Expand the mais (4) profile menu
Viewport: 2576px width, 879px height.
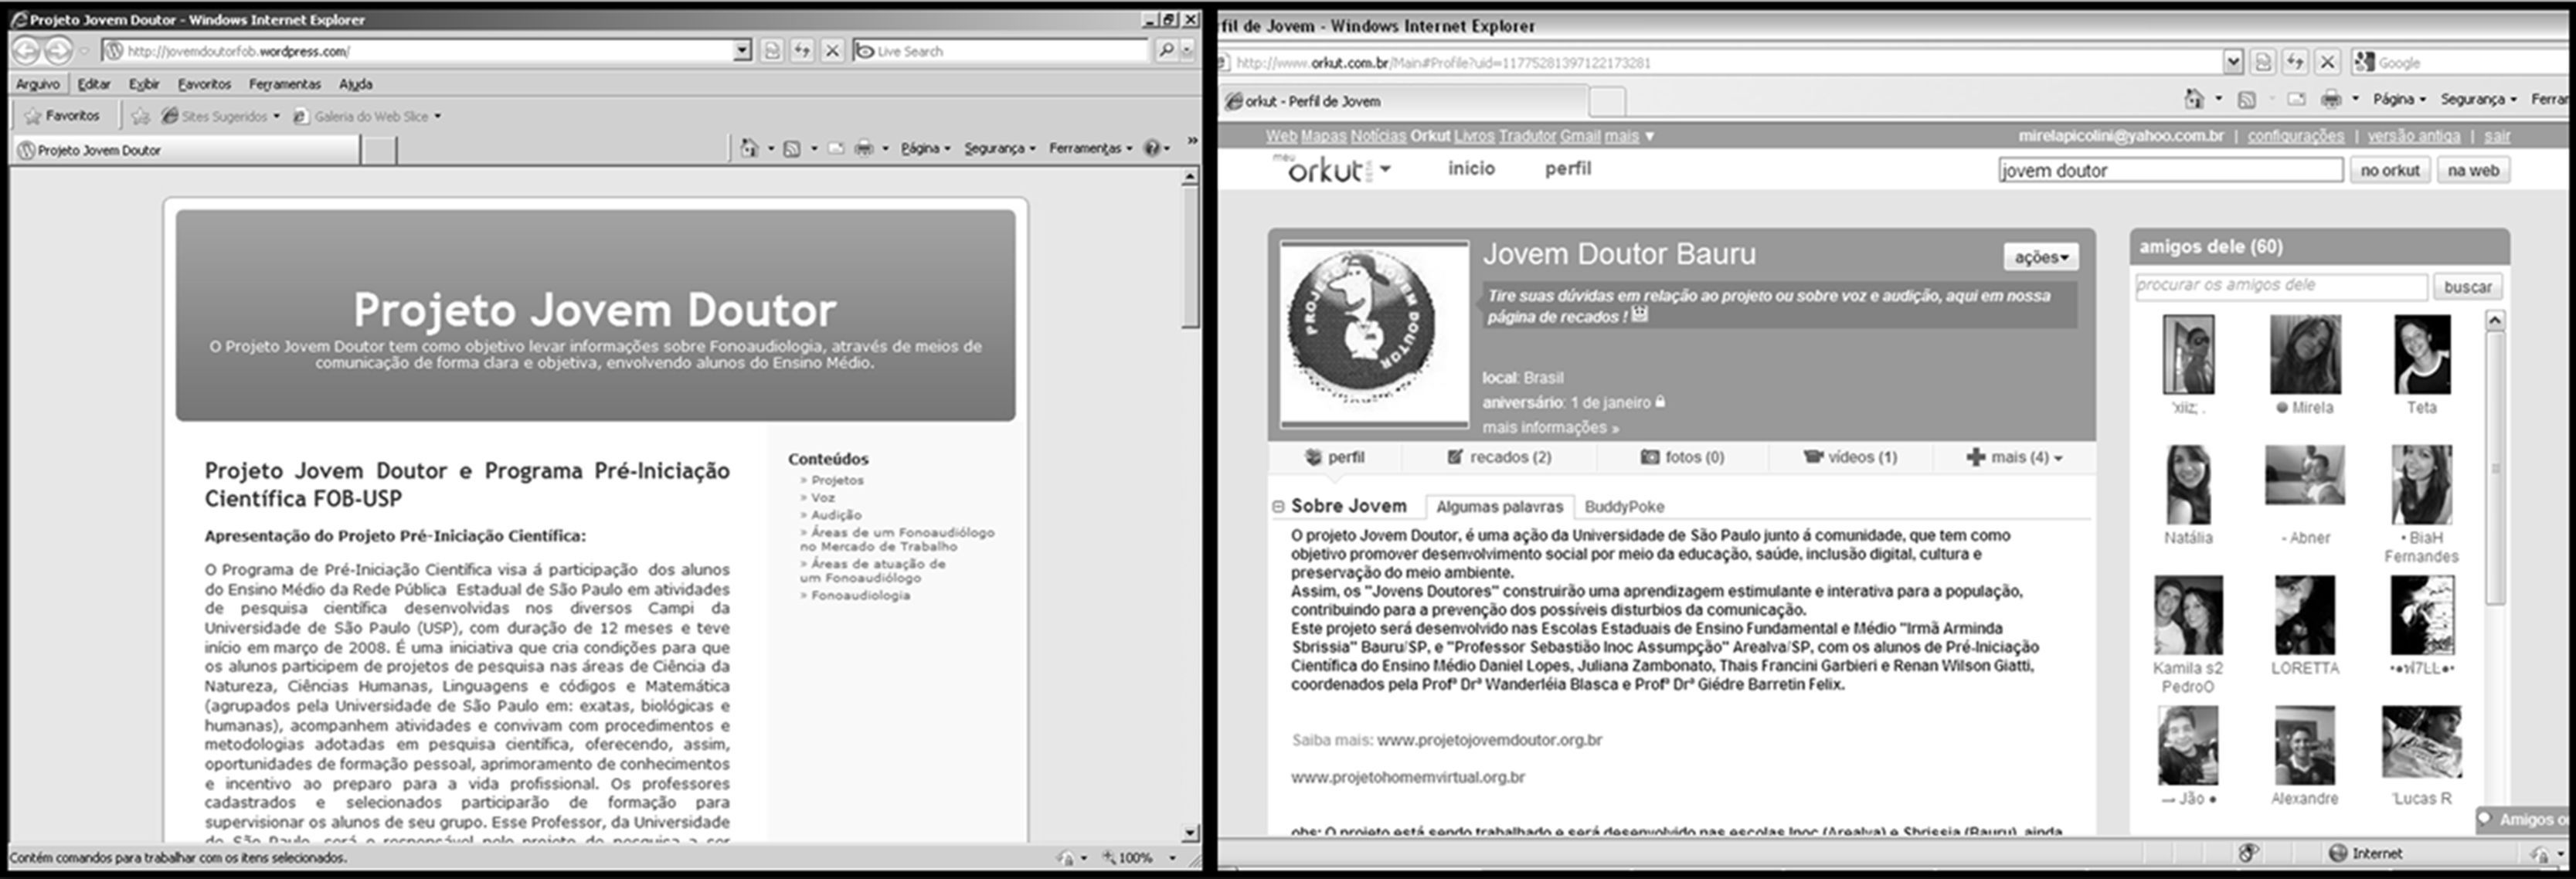coord(2014,457)
